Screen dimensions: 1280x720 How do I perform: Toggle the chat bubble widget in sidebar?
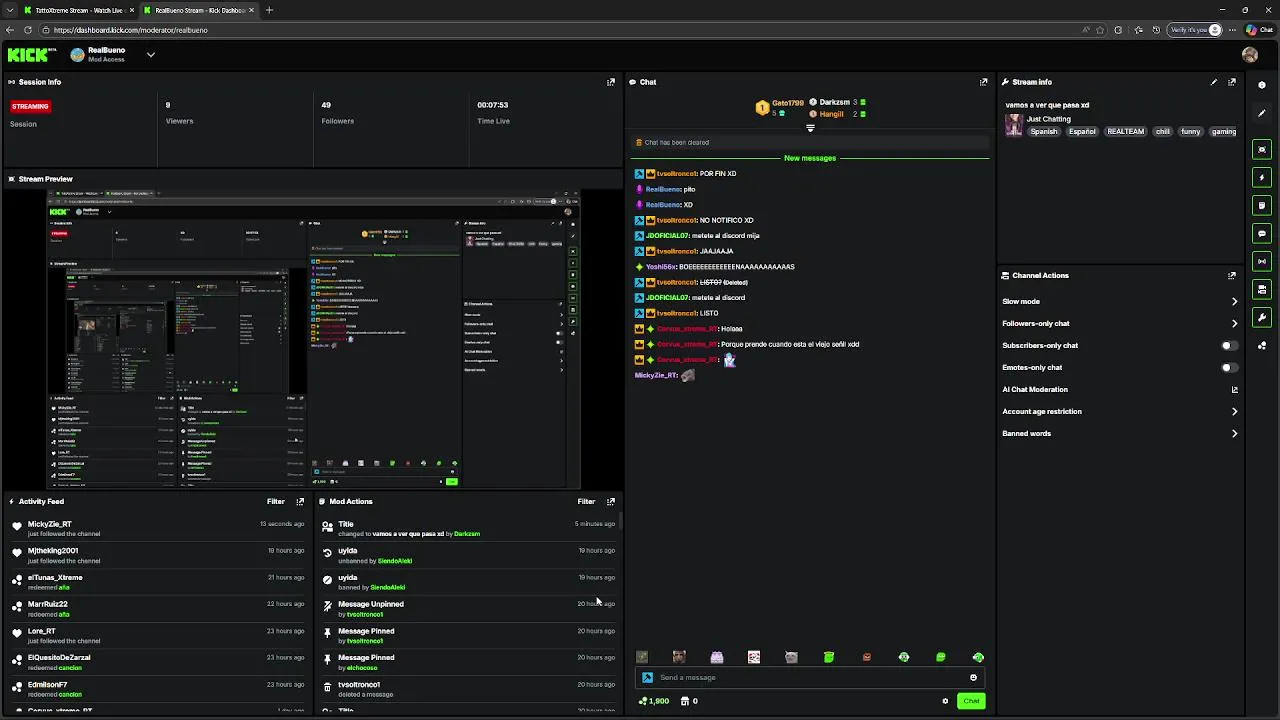pos(1262,233)
